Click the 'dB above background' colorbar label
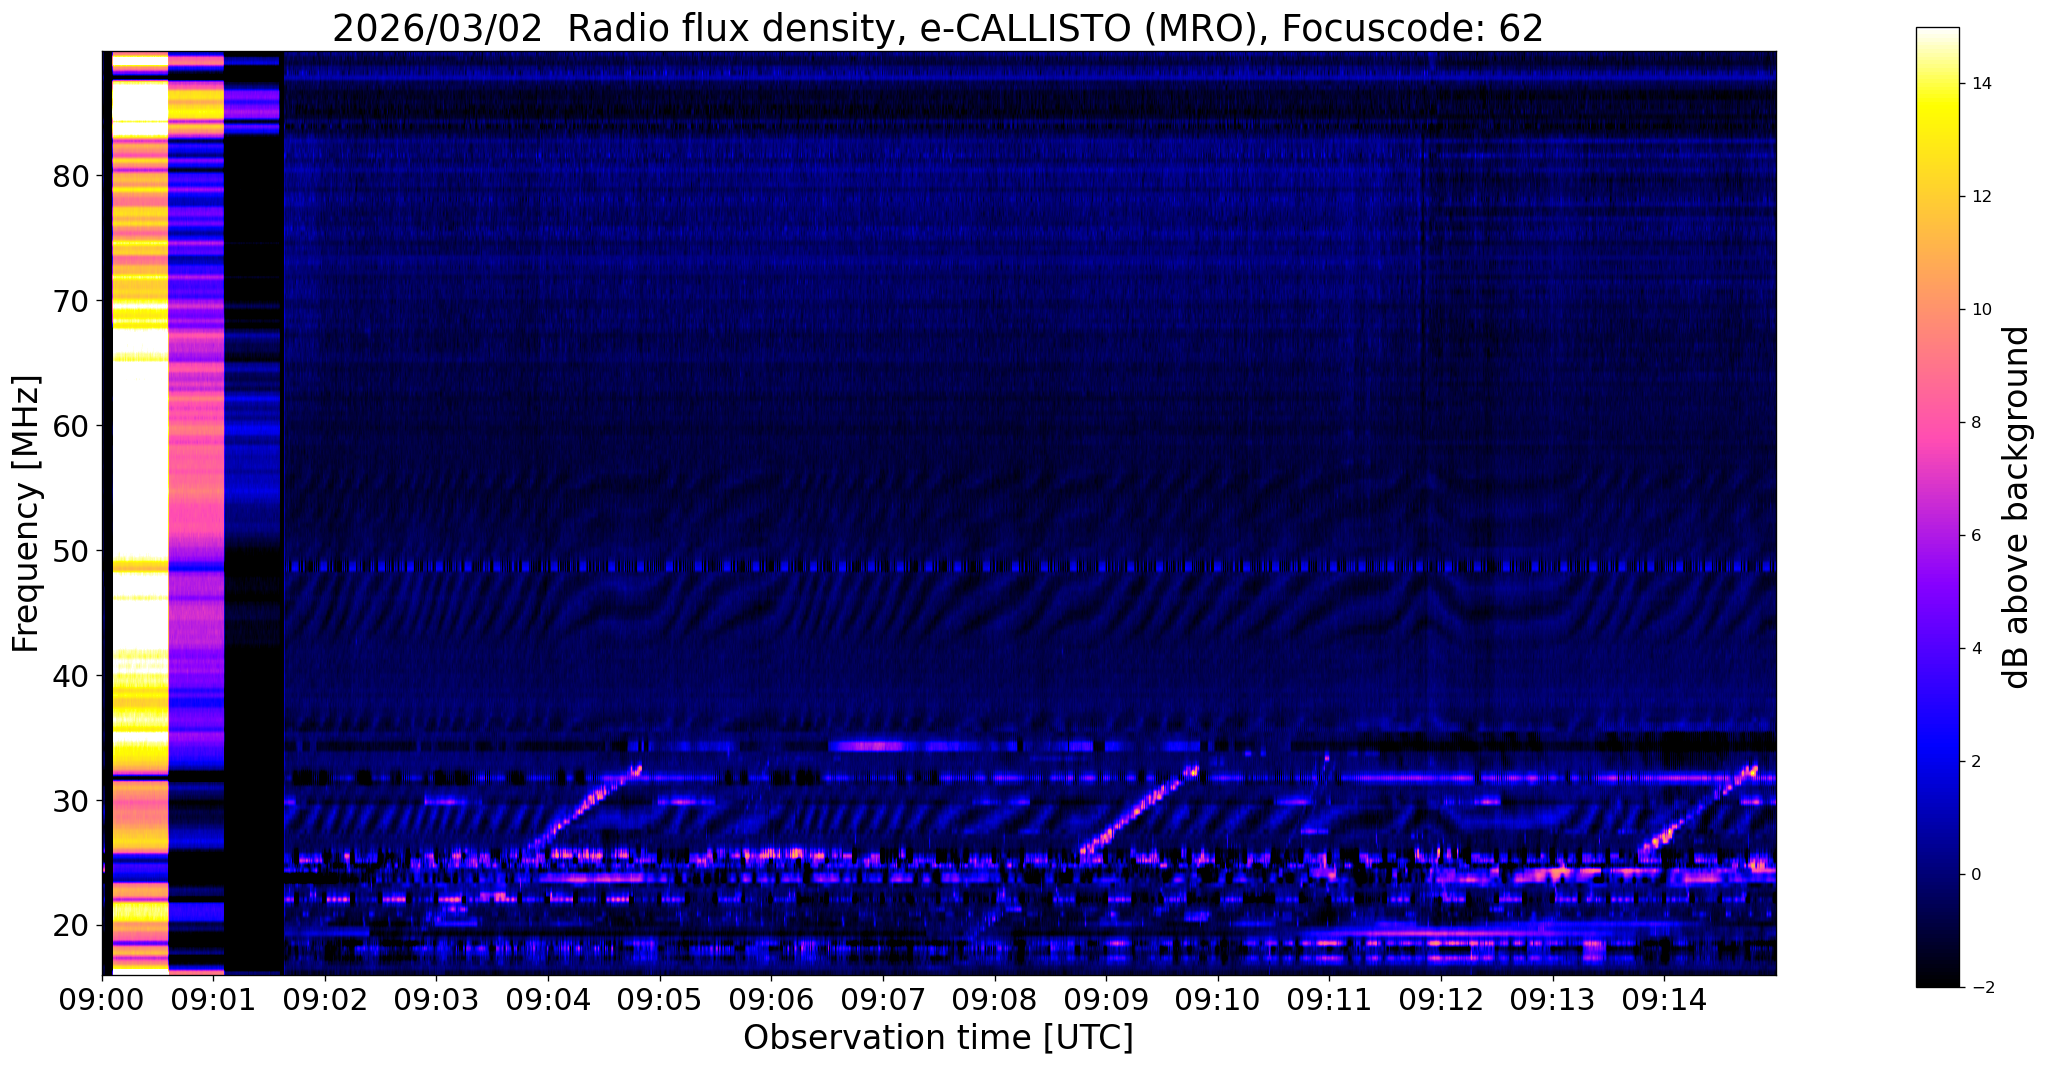The height and width of the screenshot is (1067, 2047). tap(2017, 507)
